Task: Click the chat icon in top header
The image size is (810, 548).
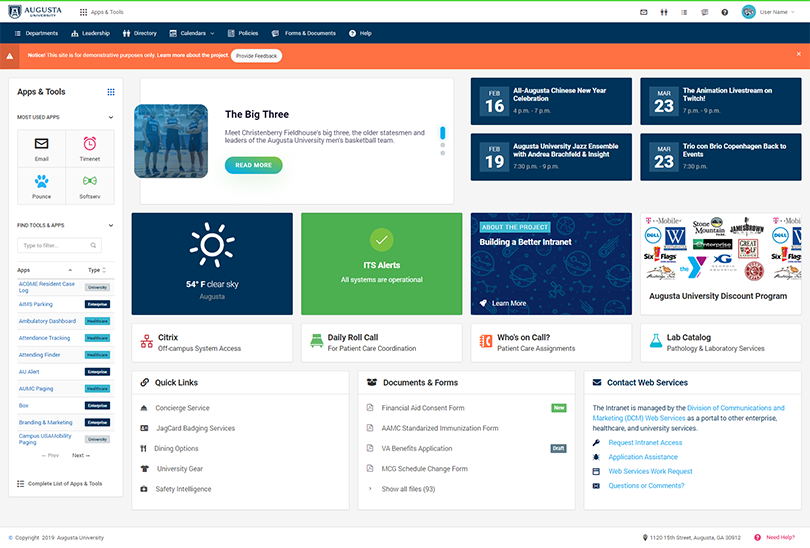Action: (x=705, y=12)
